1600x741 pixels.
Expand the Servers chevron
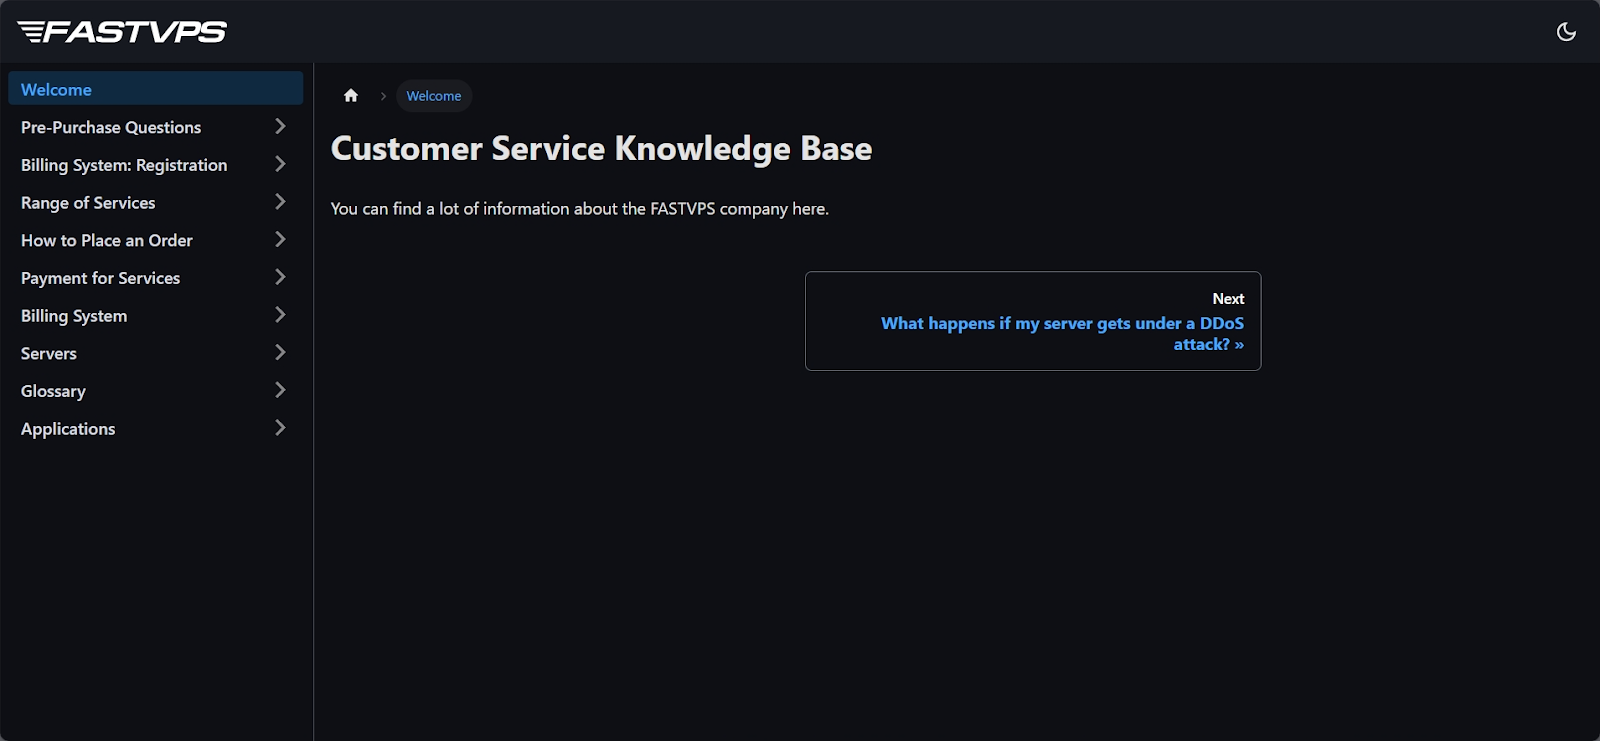click(280, 352)
